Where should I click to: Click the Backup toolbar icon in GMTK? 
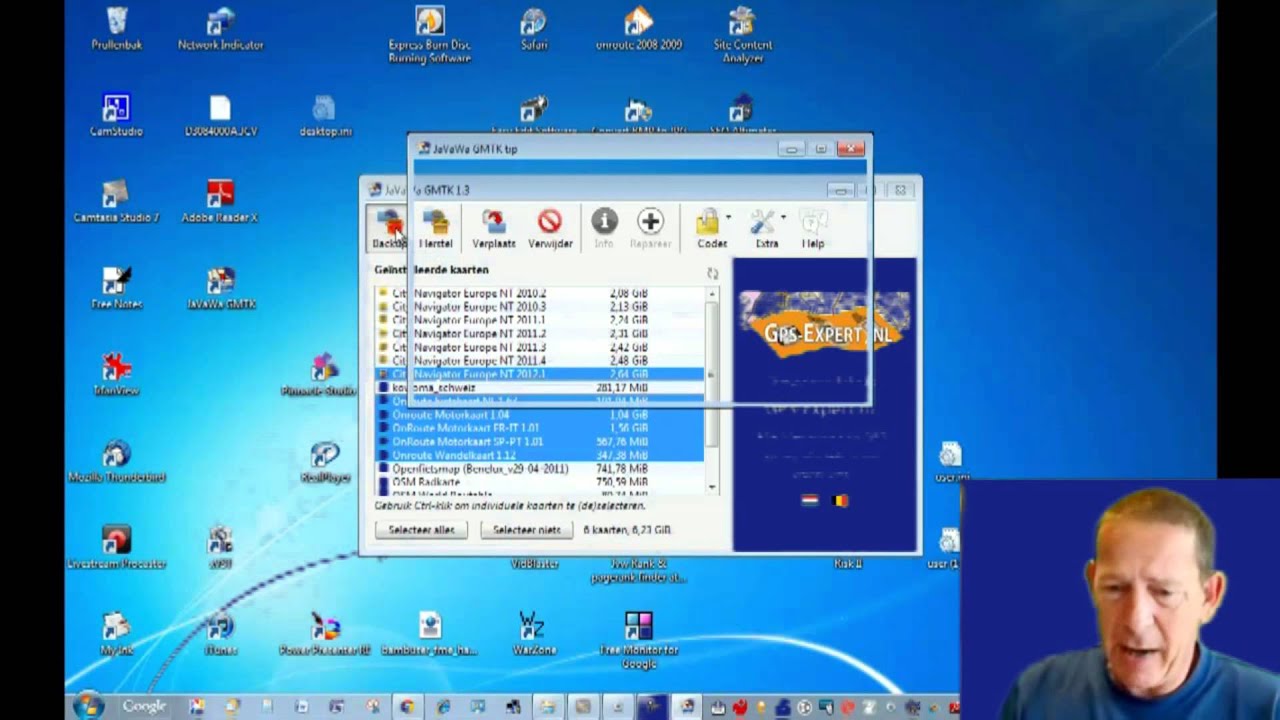[389, 228]
